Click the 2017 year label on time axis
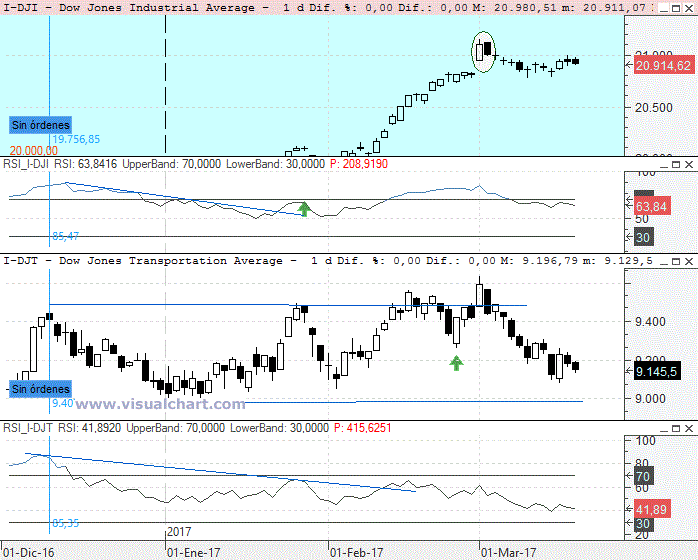 point(179,532)
